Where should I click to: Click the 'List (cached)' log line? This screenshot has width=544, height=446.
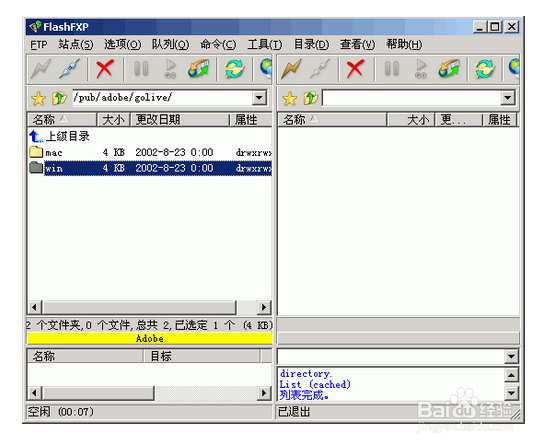pos(315,384)
